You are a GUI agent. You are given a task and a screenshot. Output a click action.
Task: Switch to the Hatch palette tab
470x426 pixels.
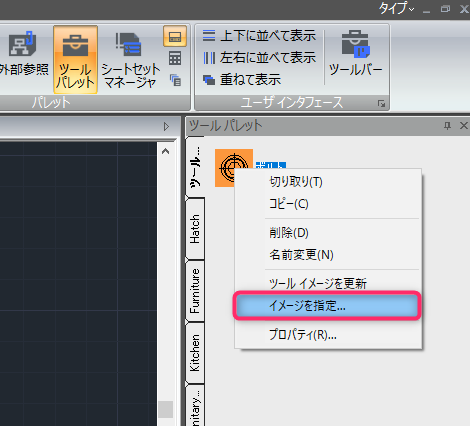195,229
